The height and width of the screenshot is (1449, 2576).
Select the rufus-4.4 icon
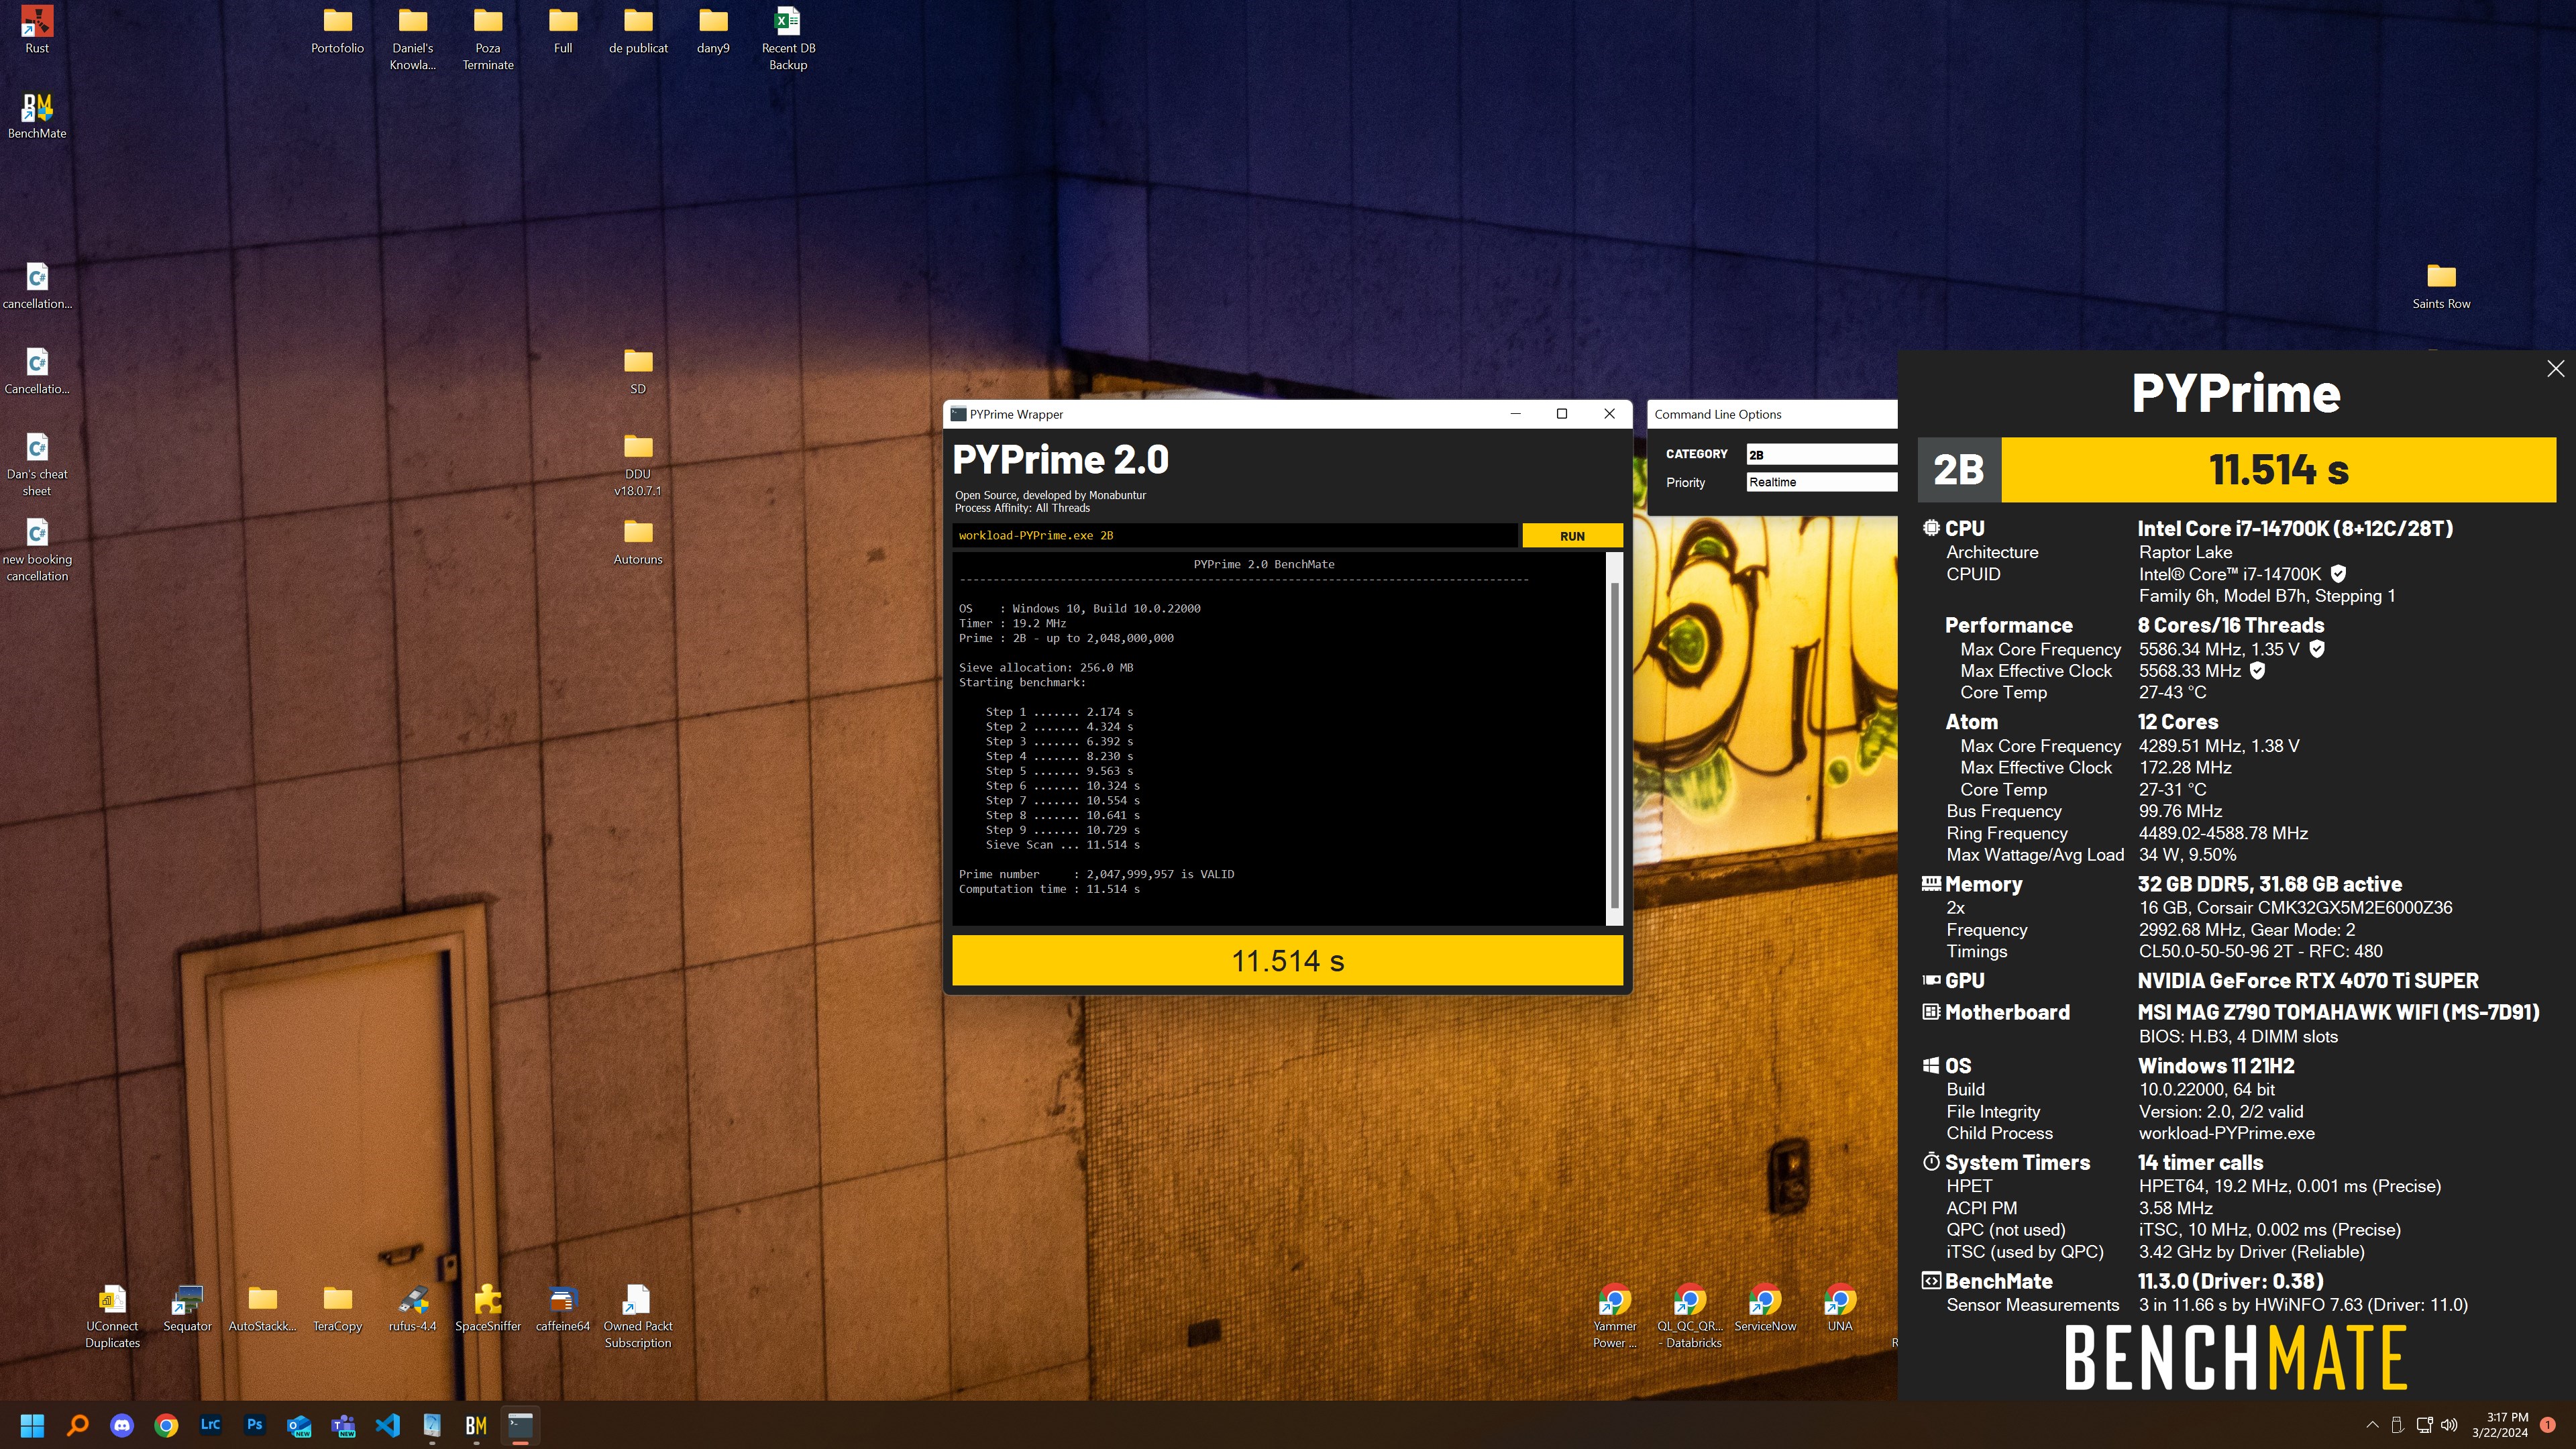(x=412, y=1308)
